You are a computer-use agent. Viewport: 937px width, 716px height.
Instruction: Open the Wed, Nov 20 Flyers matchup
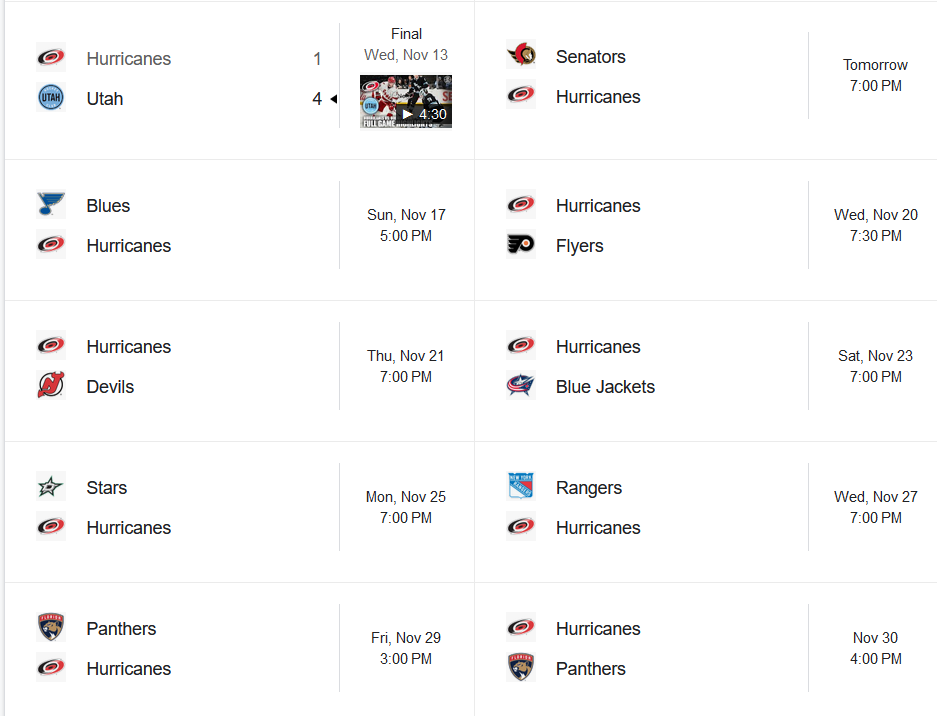pos(875,225)
